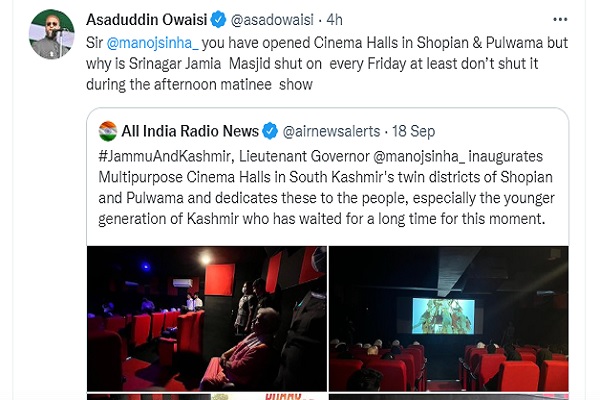Click the Asaduddin Owaisi display name
The width and height of the screenshot is (600, 400).
tap(147, 20)
